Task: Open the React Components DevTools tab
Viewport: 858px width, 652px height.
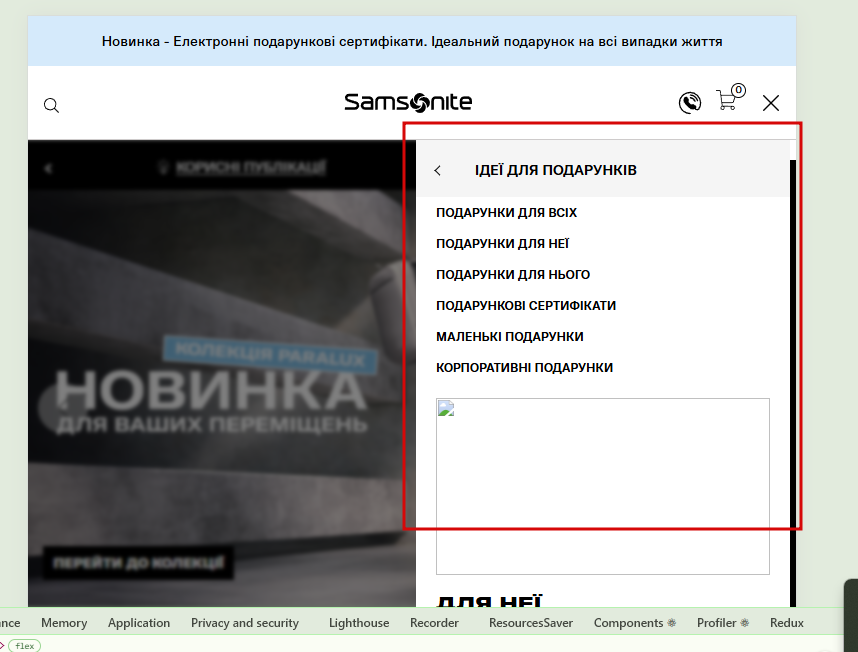Action: [635, 622]
